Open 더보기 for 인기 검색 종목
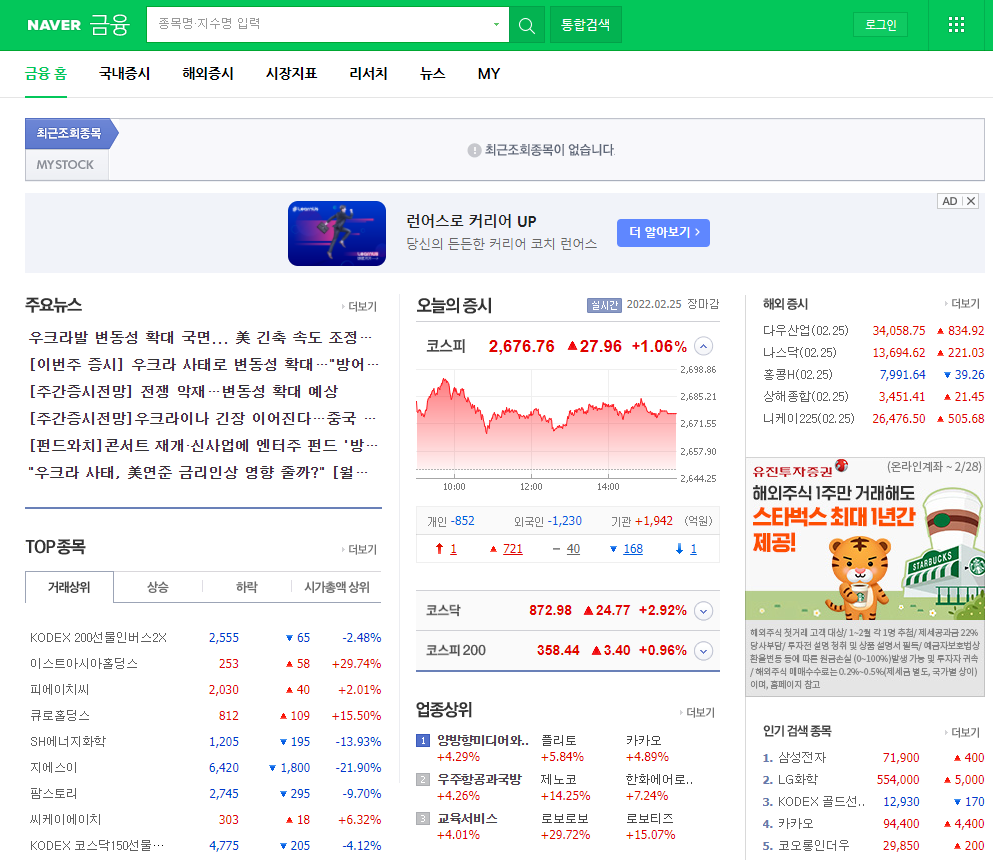 click(x=963, y=732)
